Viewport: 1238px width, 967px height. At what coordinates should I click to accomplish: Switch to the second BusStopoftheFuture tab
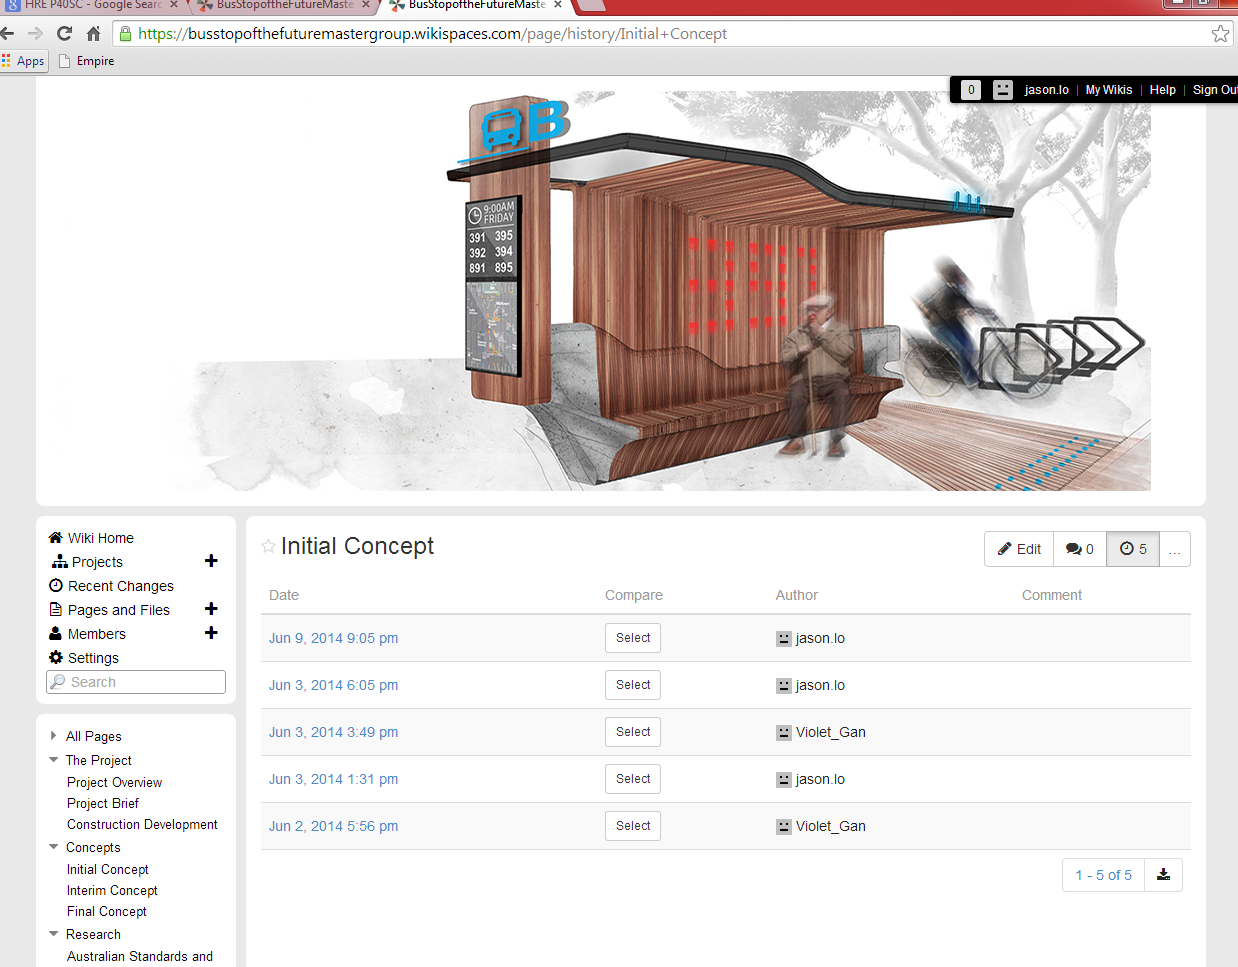tap(283, 5)
